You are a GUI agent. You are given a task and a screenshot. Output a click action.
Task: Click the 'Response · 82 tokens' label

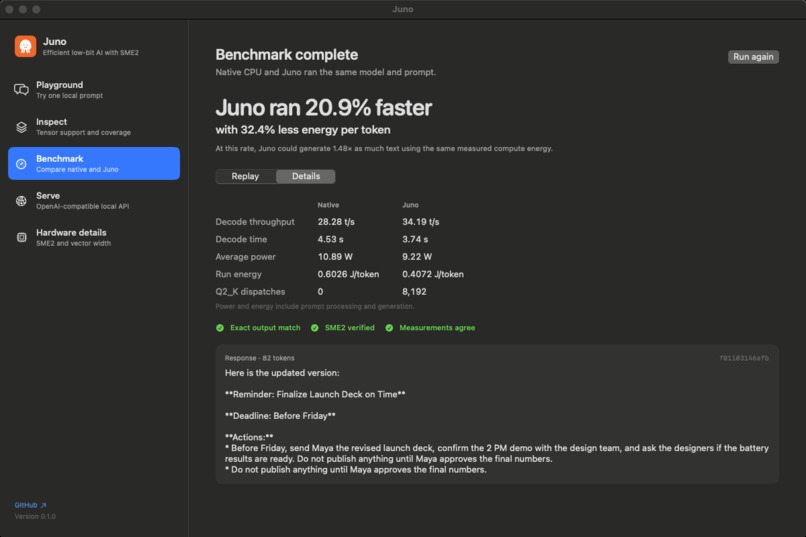pyautogui.click(x=260, y=358)
